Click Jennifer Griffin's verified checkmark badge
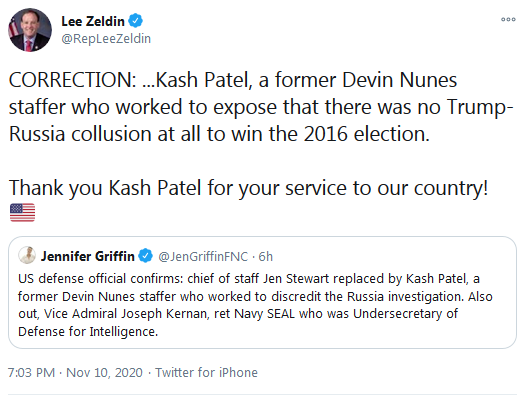 pyautogui.click(x=145, y=256)
